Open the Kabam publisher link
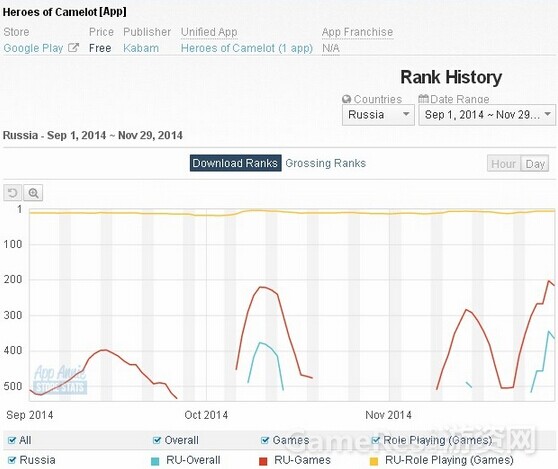 (x=141, y=48)
